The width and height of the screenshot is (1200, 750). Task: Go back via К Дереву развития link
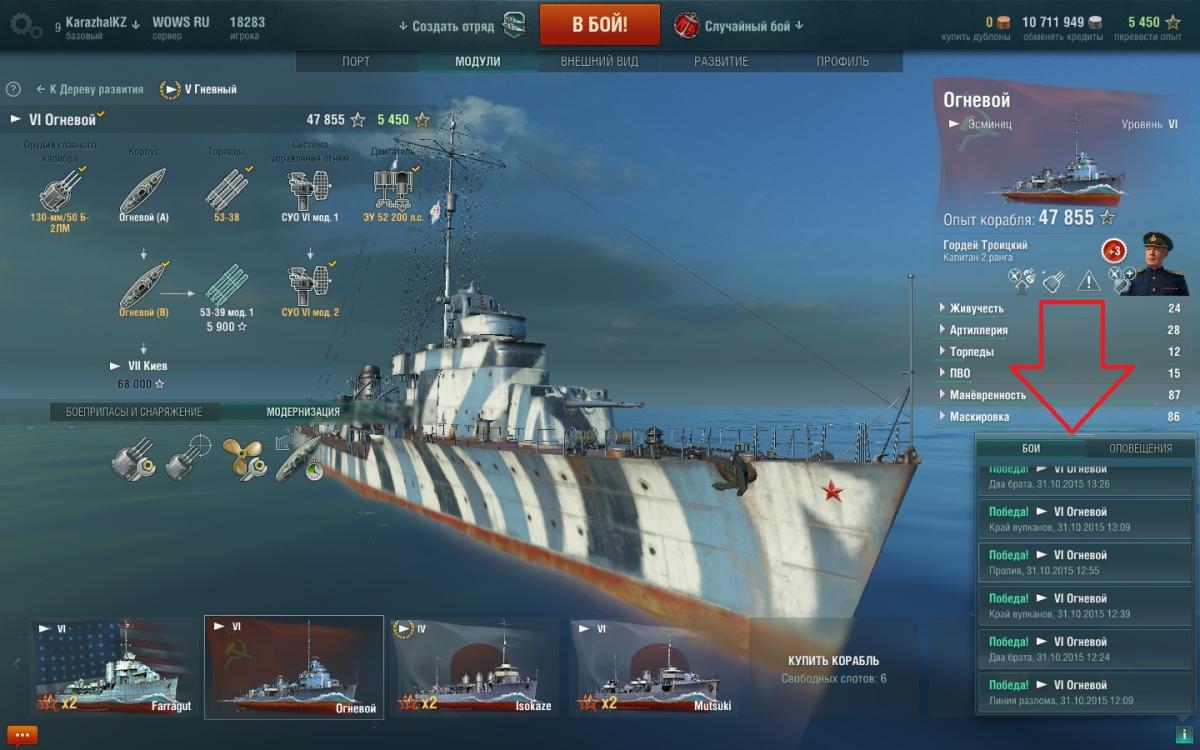pos(90,89)
